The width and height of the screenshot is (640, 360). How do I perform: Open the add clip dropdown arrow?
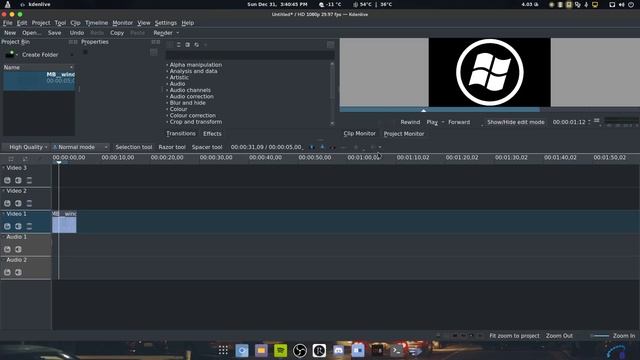point(17,55)
